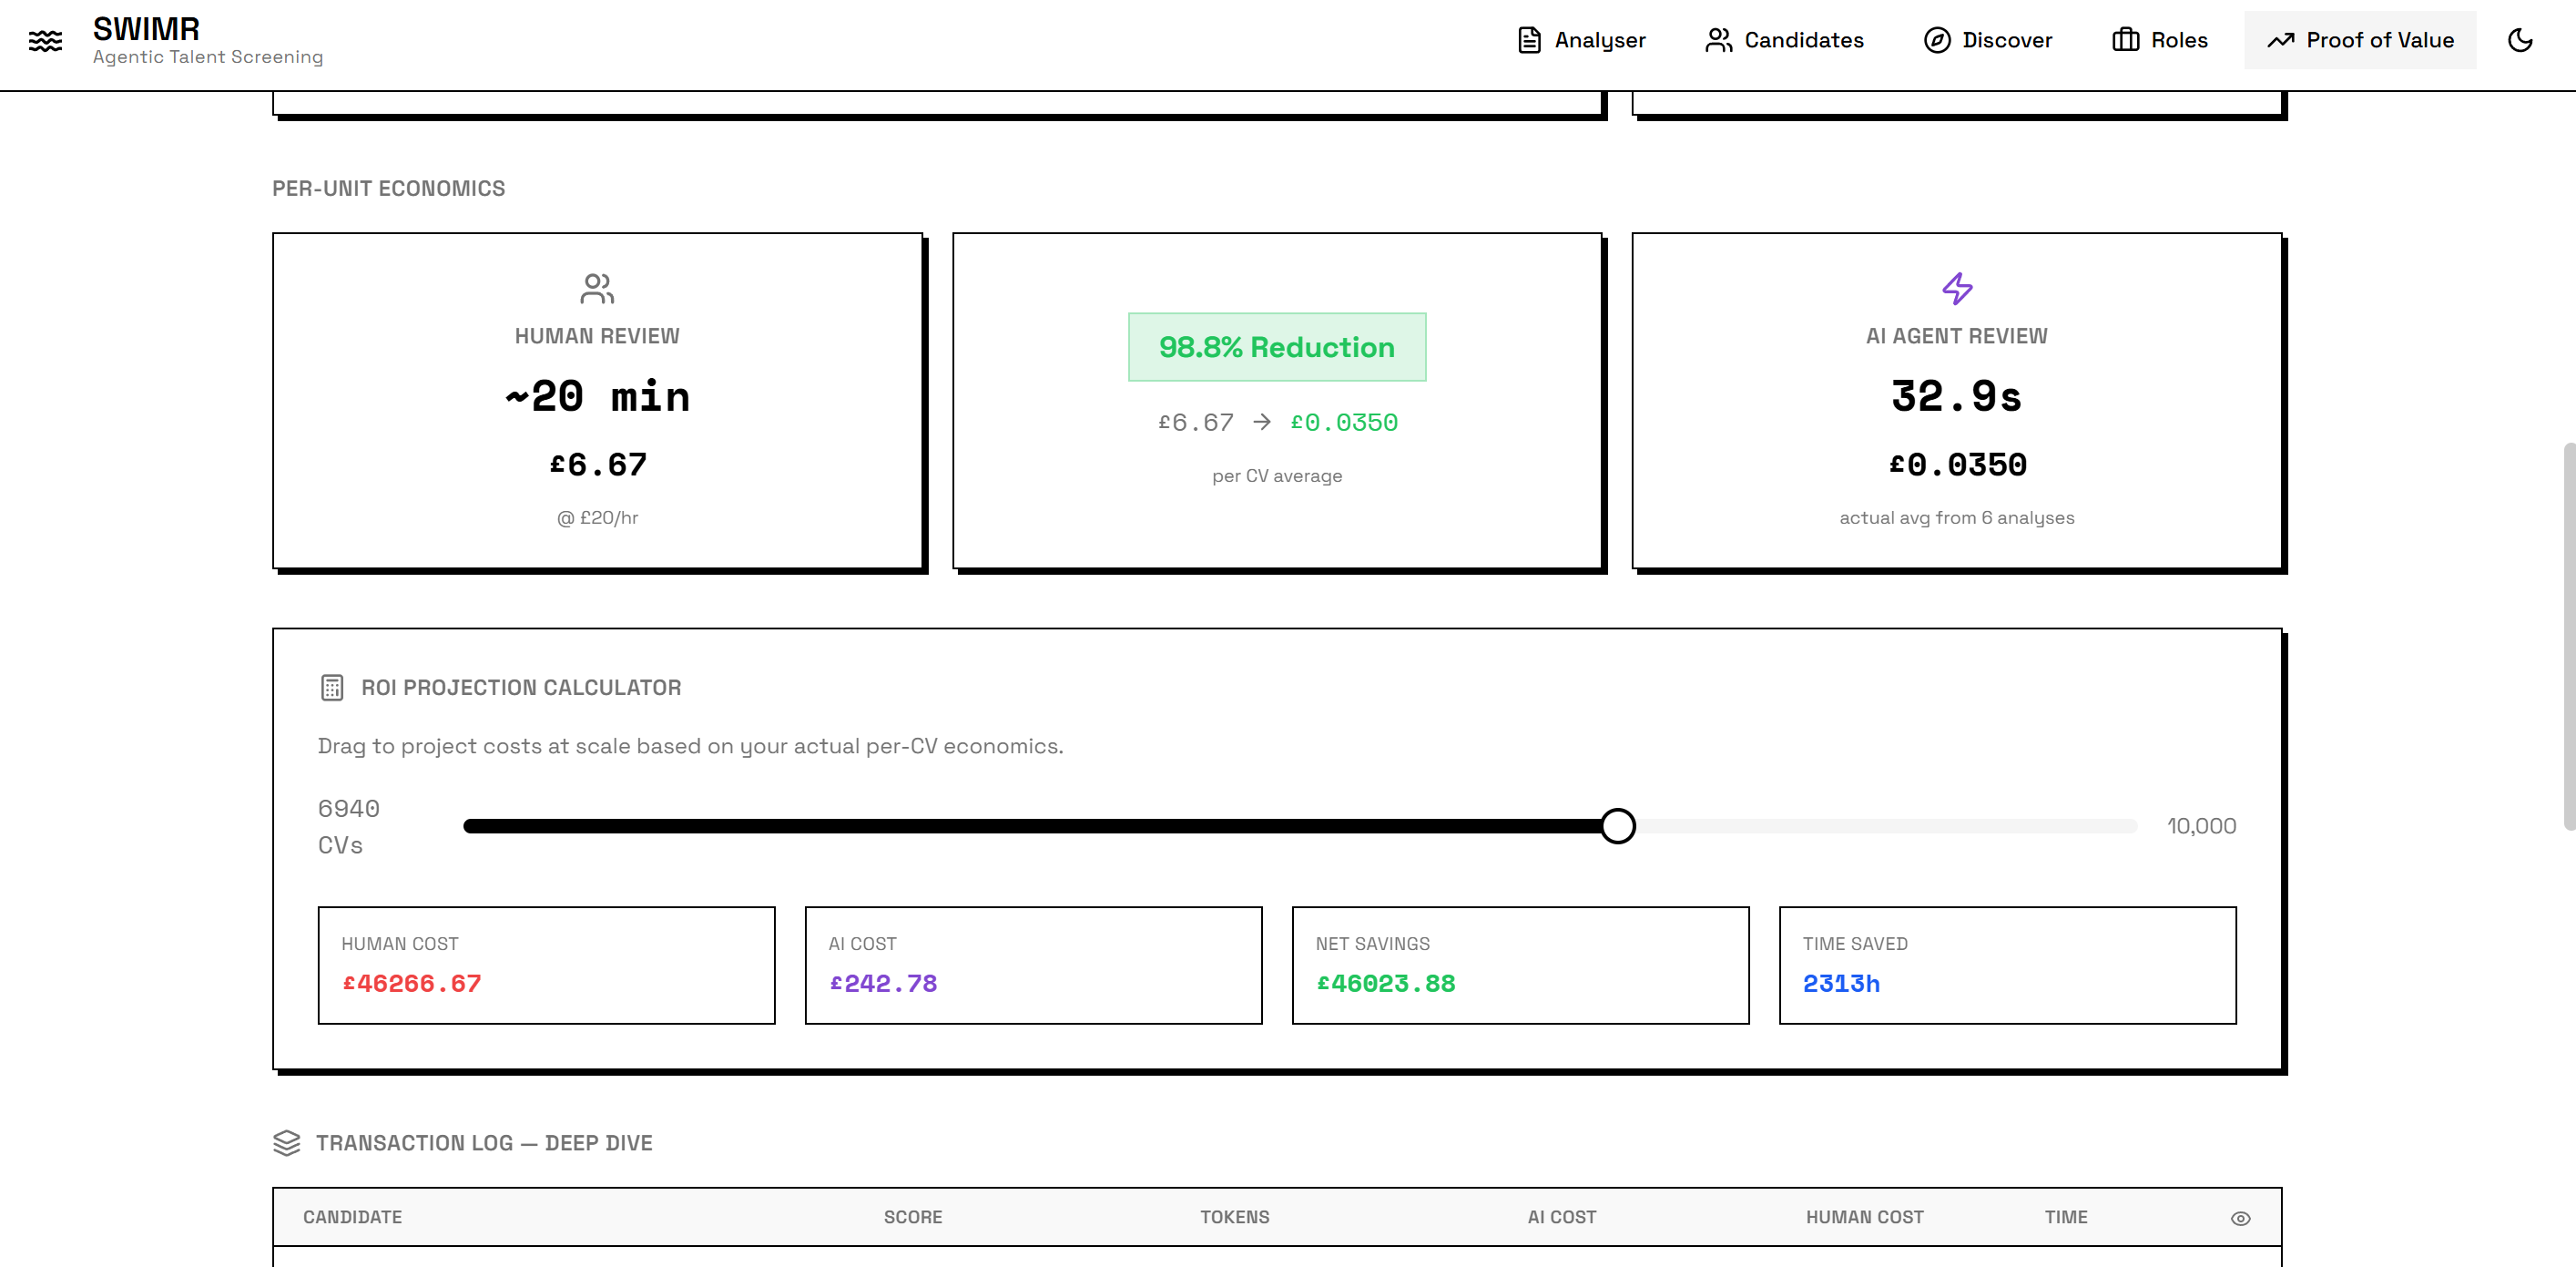Screen dimensions: 2576x1267
Task: Click the SWIMR waves logo icon
Action: [45, 40]
